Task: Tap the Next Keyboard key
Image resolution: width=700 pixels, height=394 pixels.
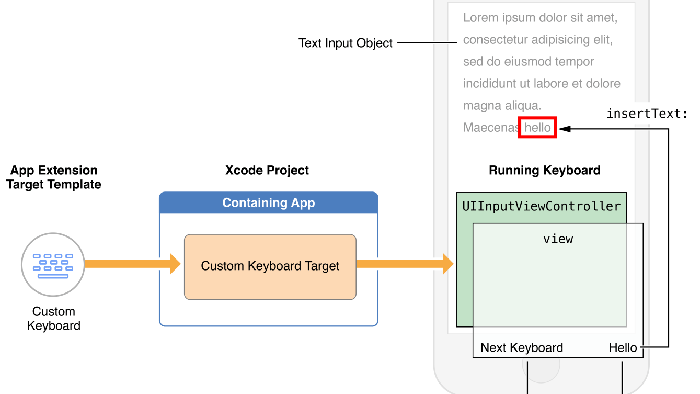Action: point(521,348)
